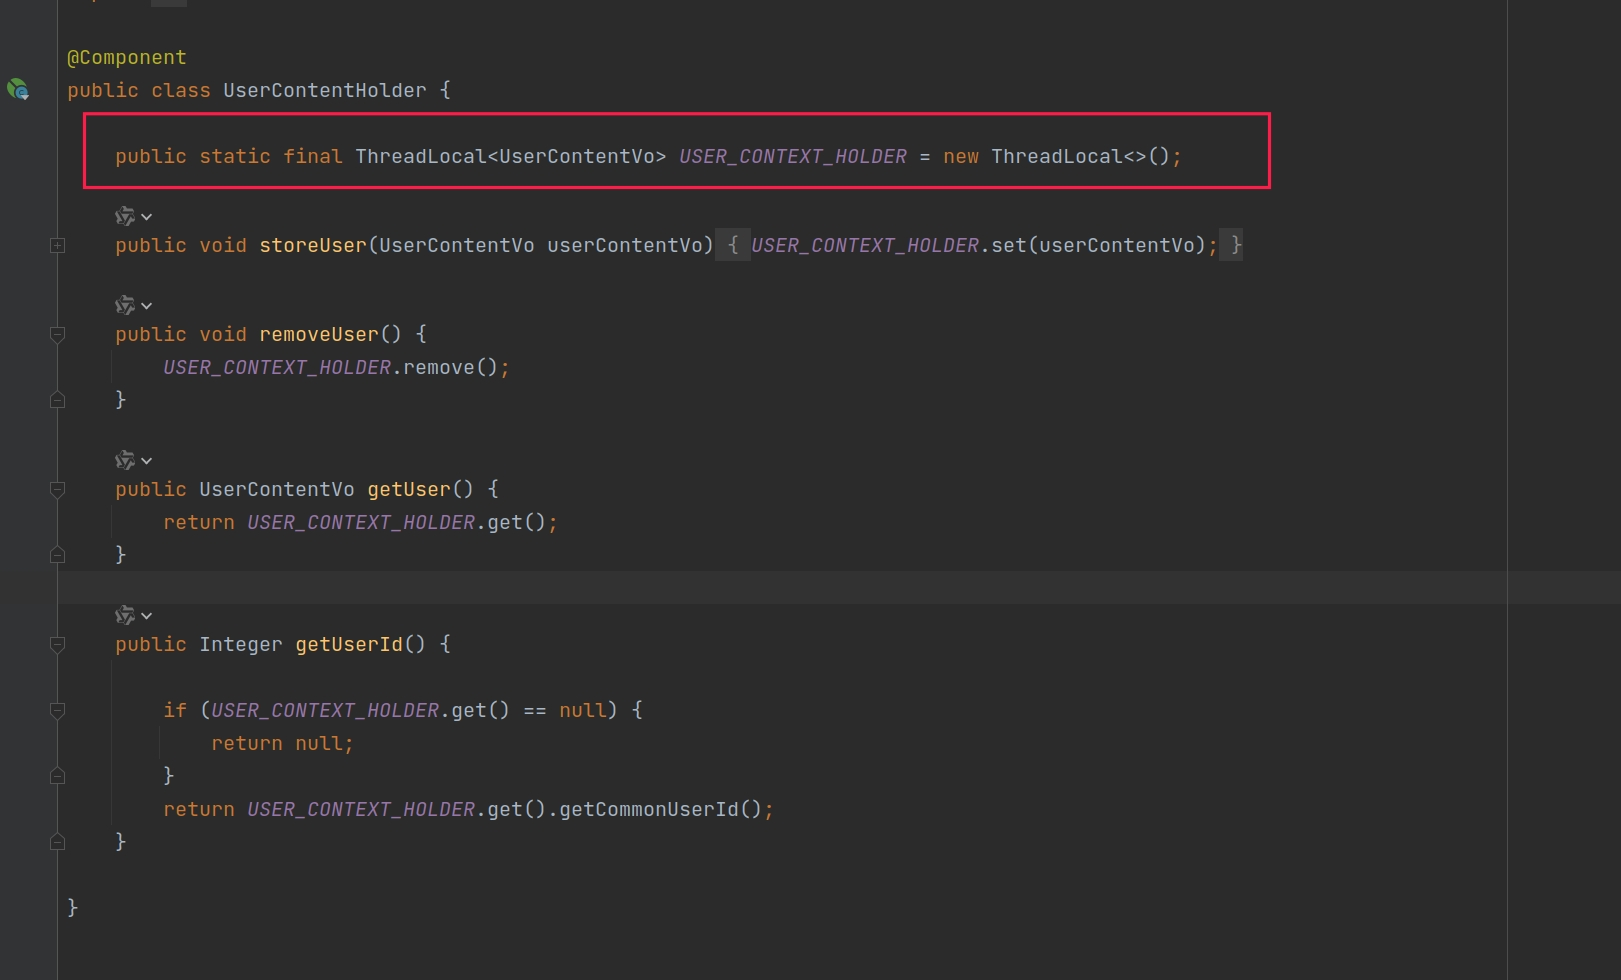Click USER_CONTEXT_HOLDER in the highlighted field declaration
Viewport: 1621px width, 980px height.
point(792,157)
